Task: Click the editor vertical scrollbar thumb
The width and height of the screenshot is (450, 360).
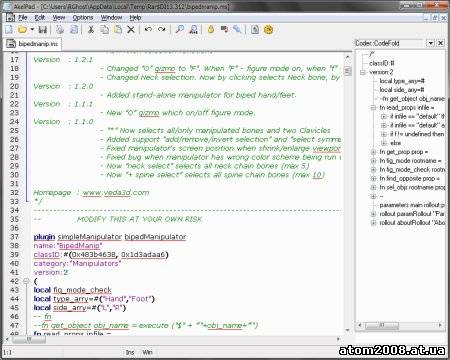Action: pos(347,71)
